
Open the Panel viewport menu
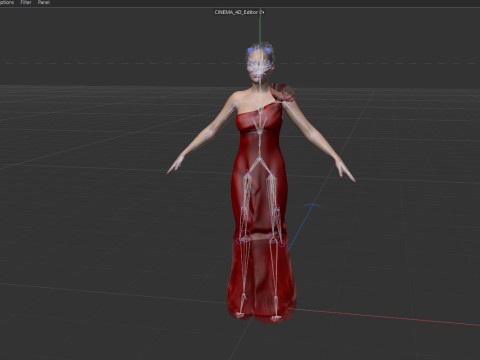coord(44,2)
